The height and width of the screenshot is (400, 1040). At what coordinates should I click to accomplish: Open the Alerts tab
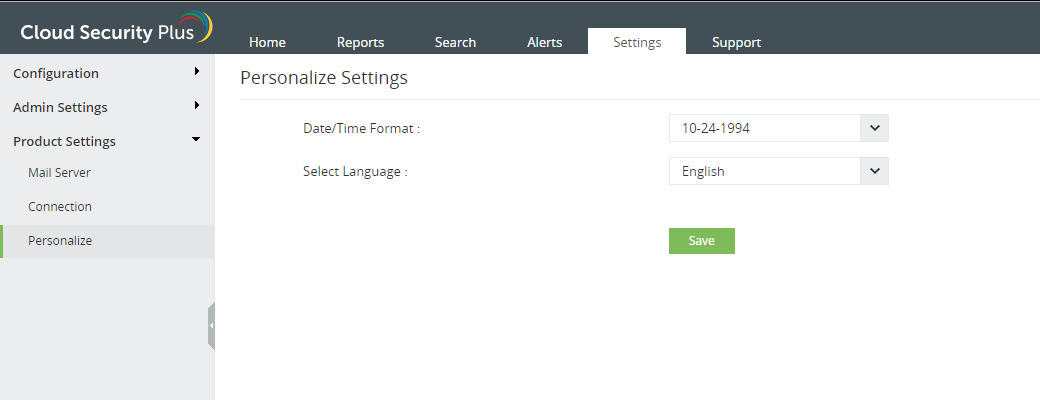tap(544, 42)
